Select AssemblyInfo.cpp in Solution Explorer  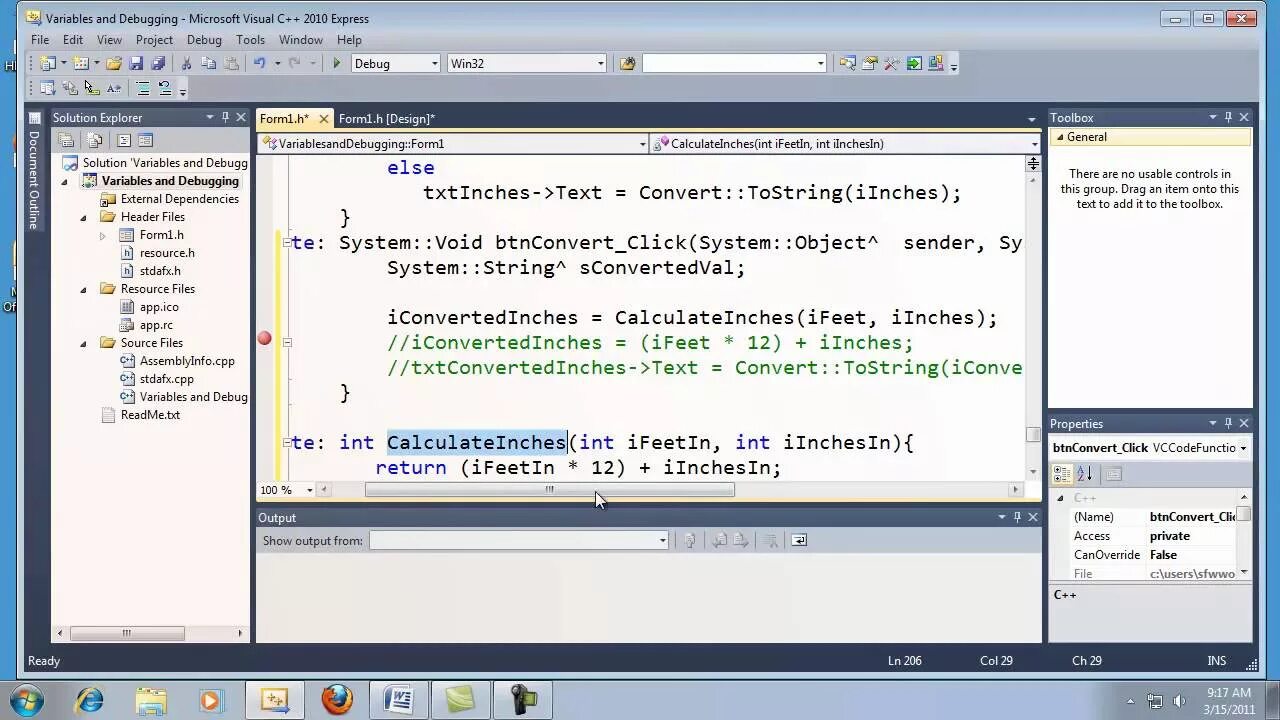187,361
